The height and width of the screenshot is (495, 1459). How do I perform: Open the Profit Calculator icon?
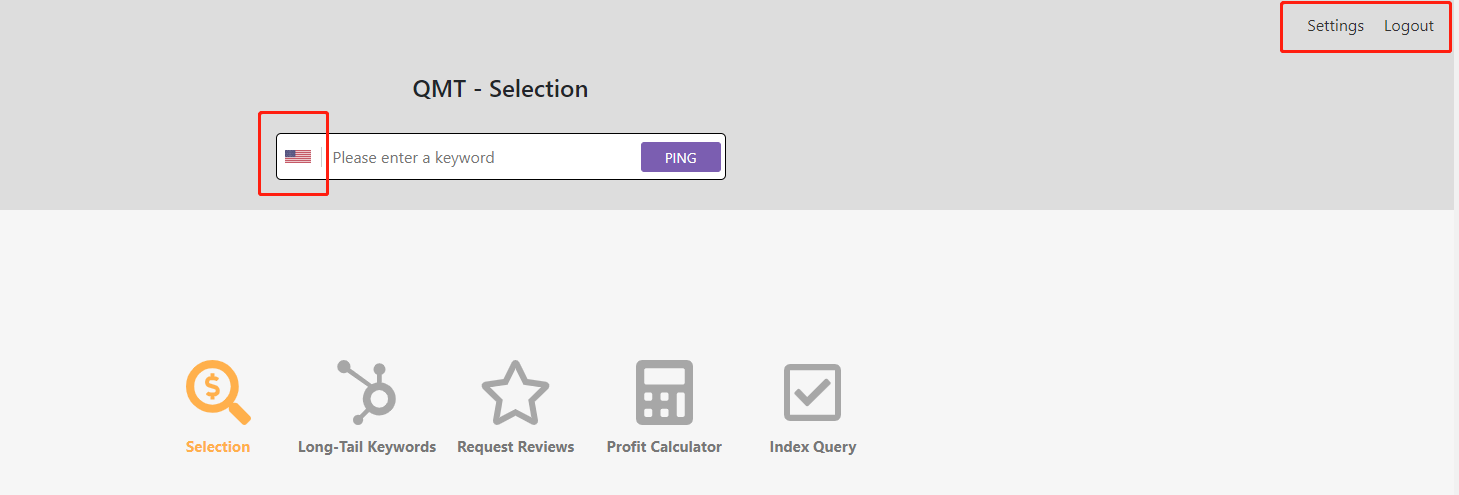[x=664, y=392]
